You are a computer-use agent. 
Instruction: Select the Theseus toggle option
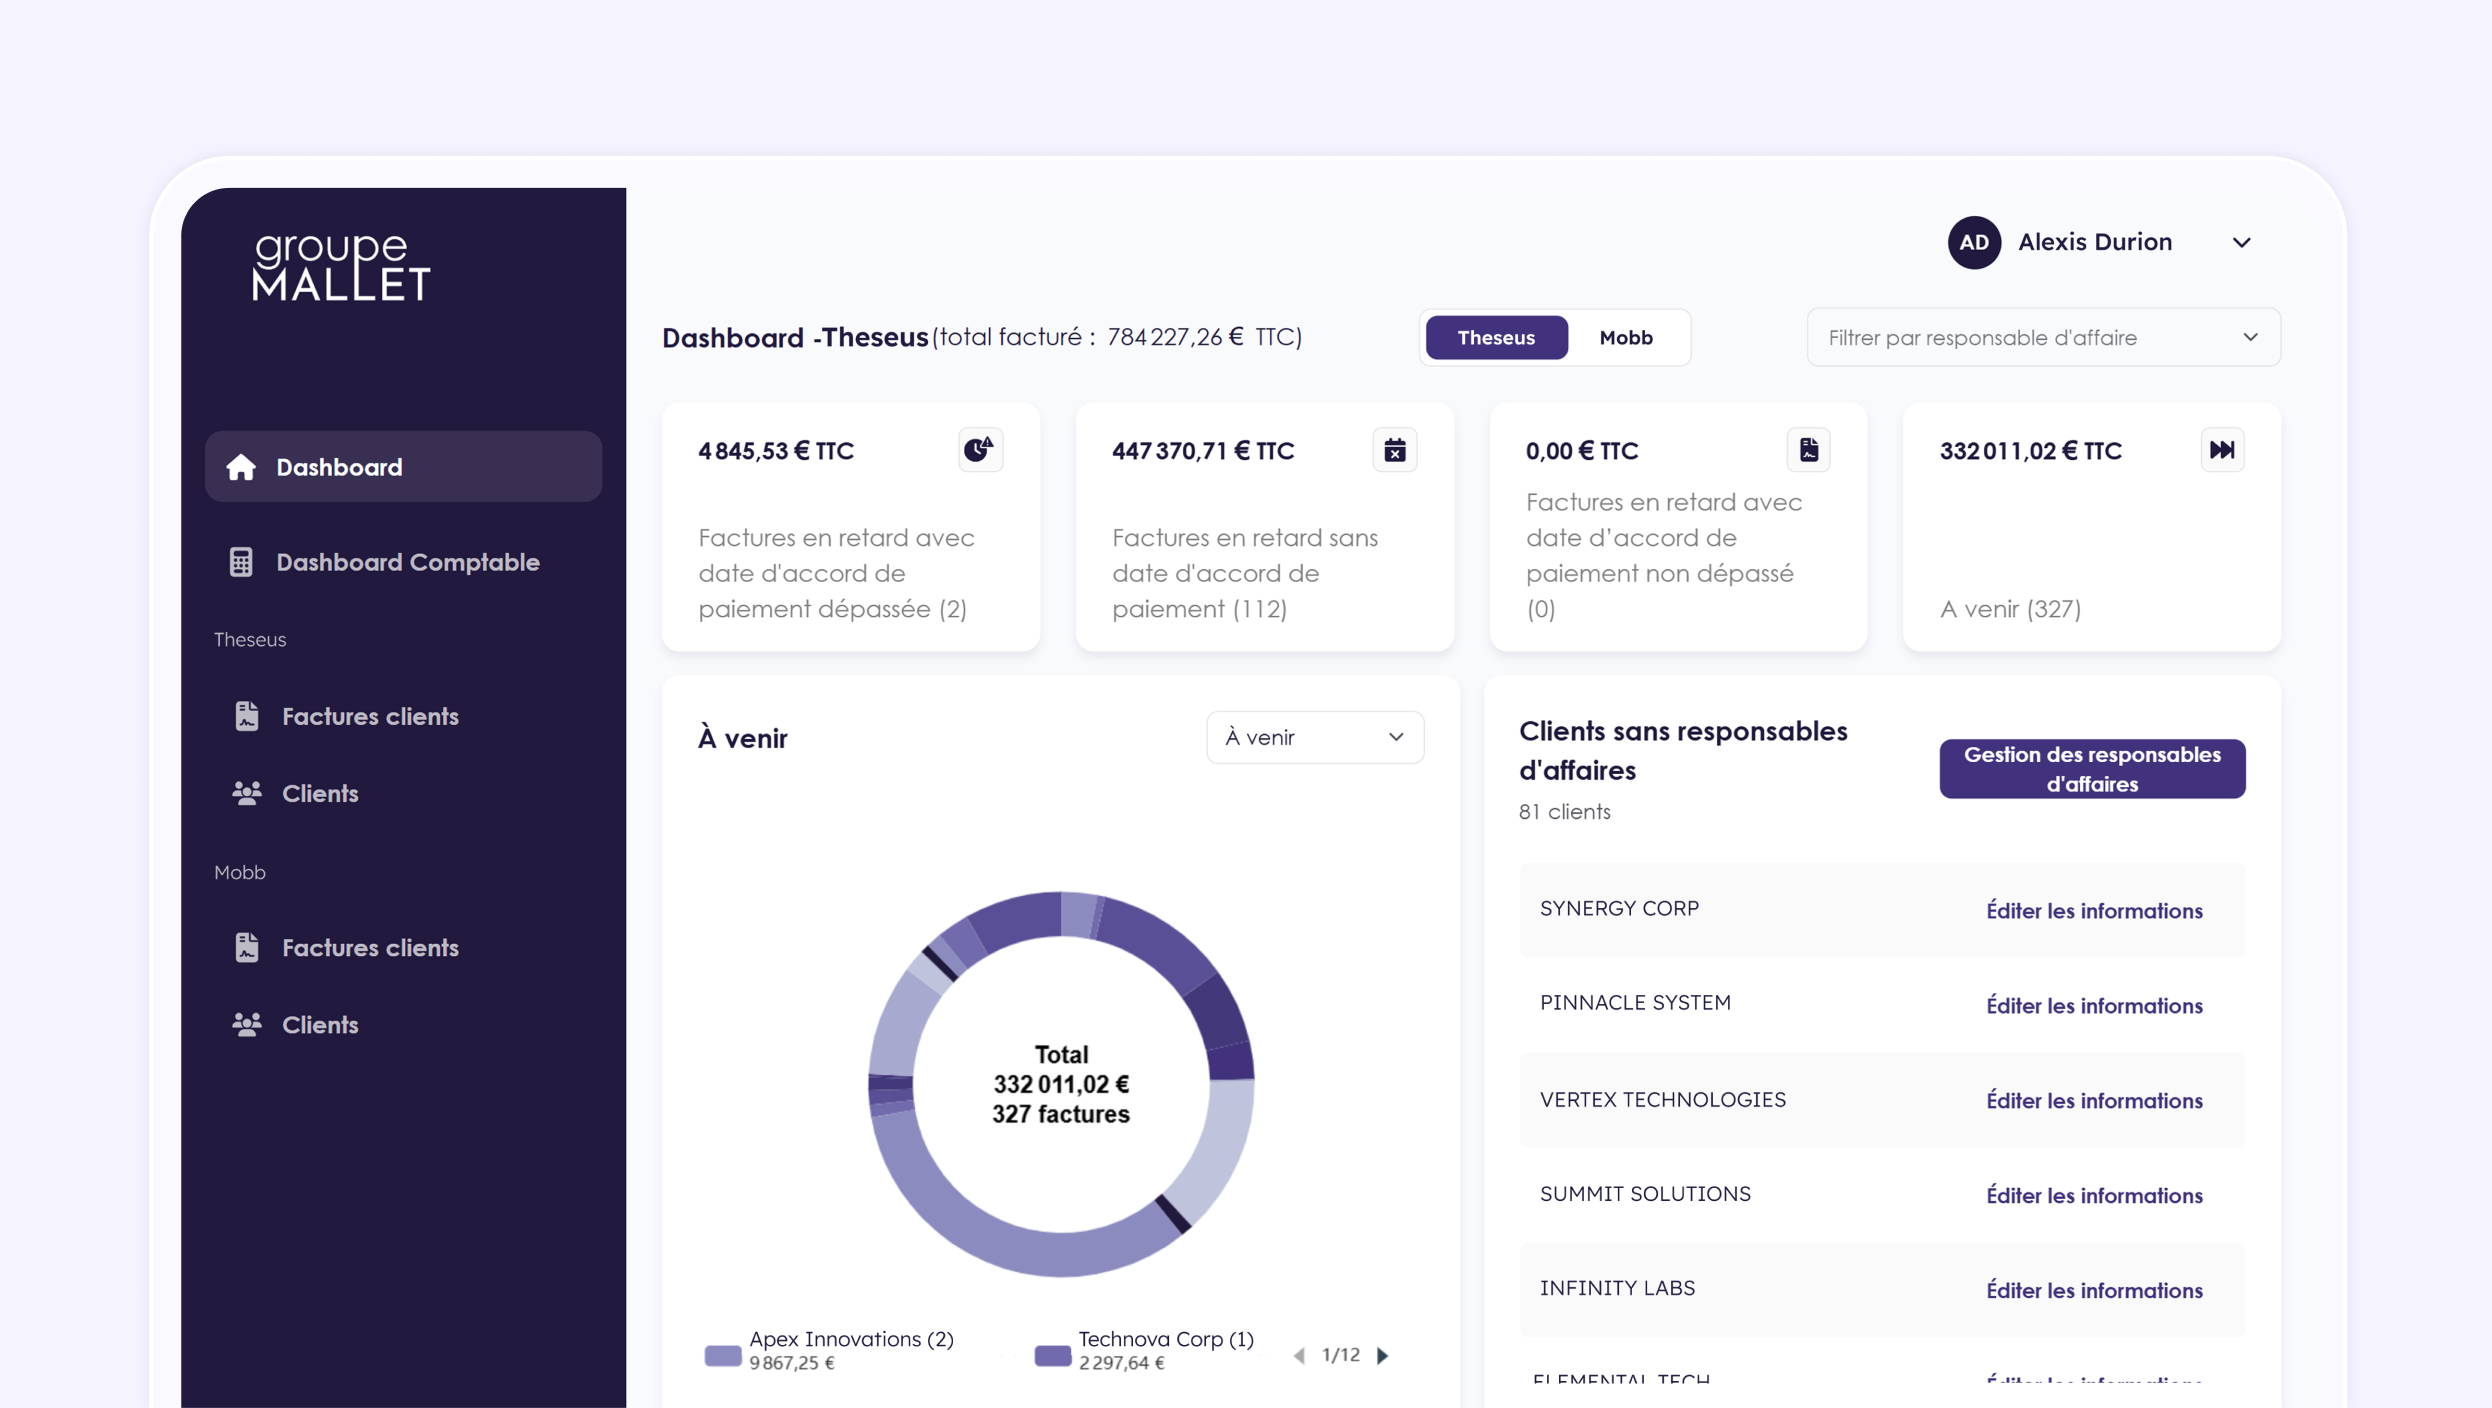(x=1495, y=338)
